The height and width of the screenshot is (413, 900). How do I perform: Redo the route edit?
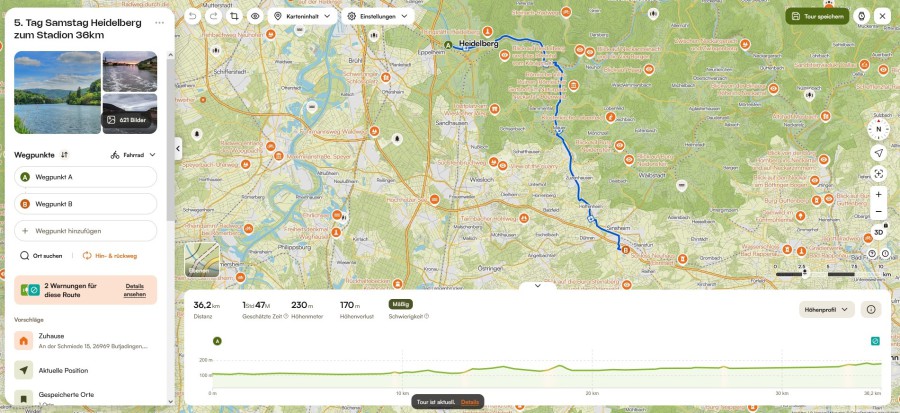click(x=213, y=16)
